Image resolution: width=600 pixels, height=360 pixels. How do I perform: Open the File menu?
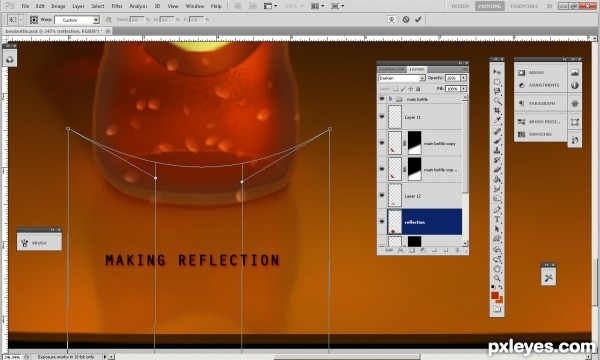(25, 6)
